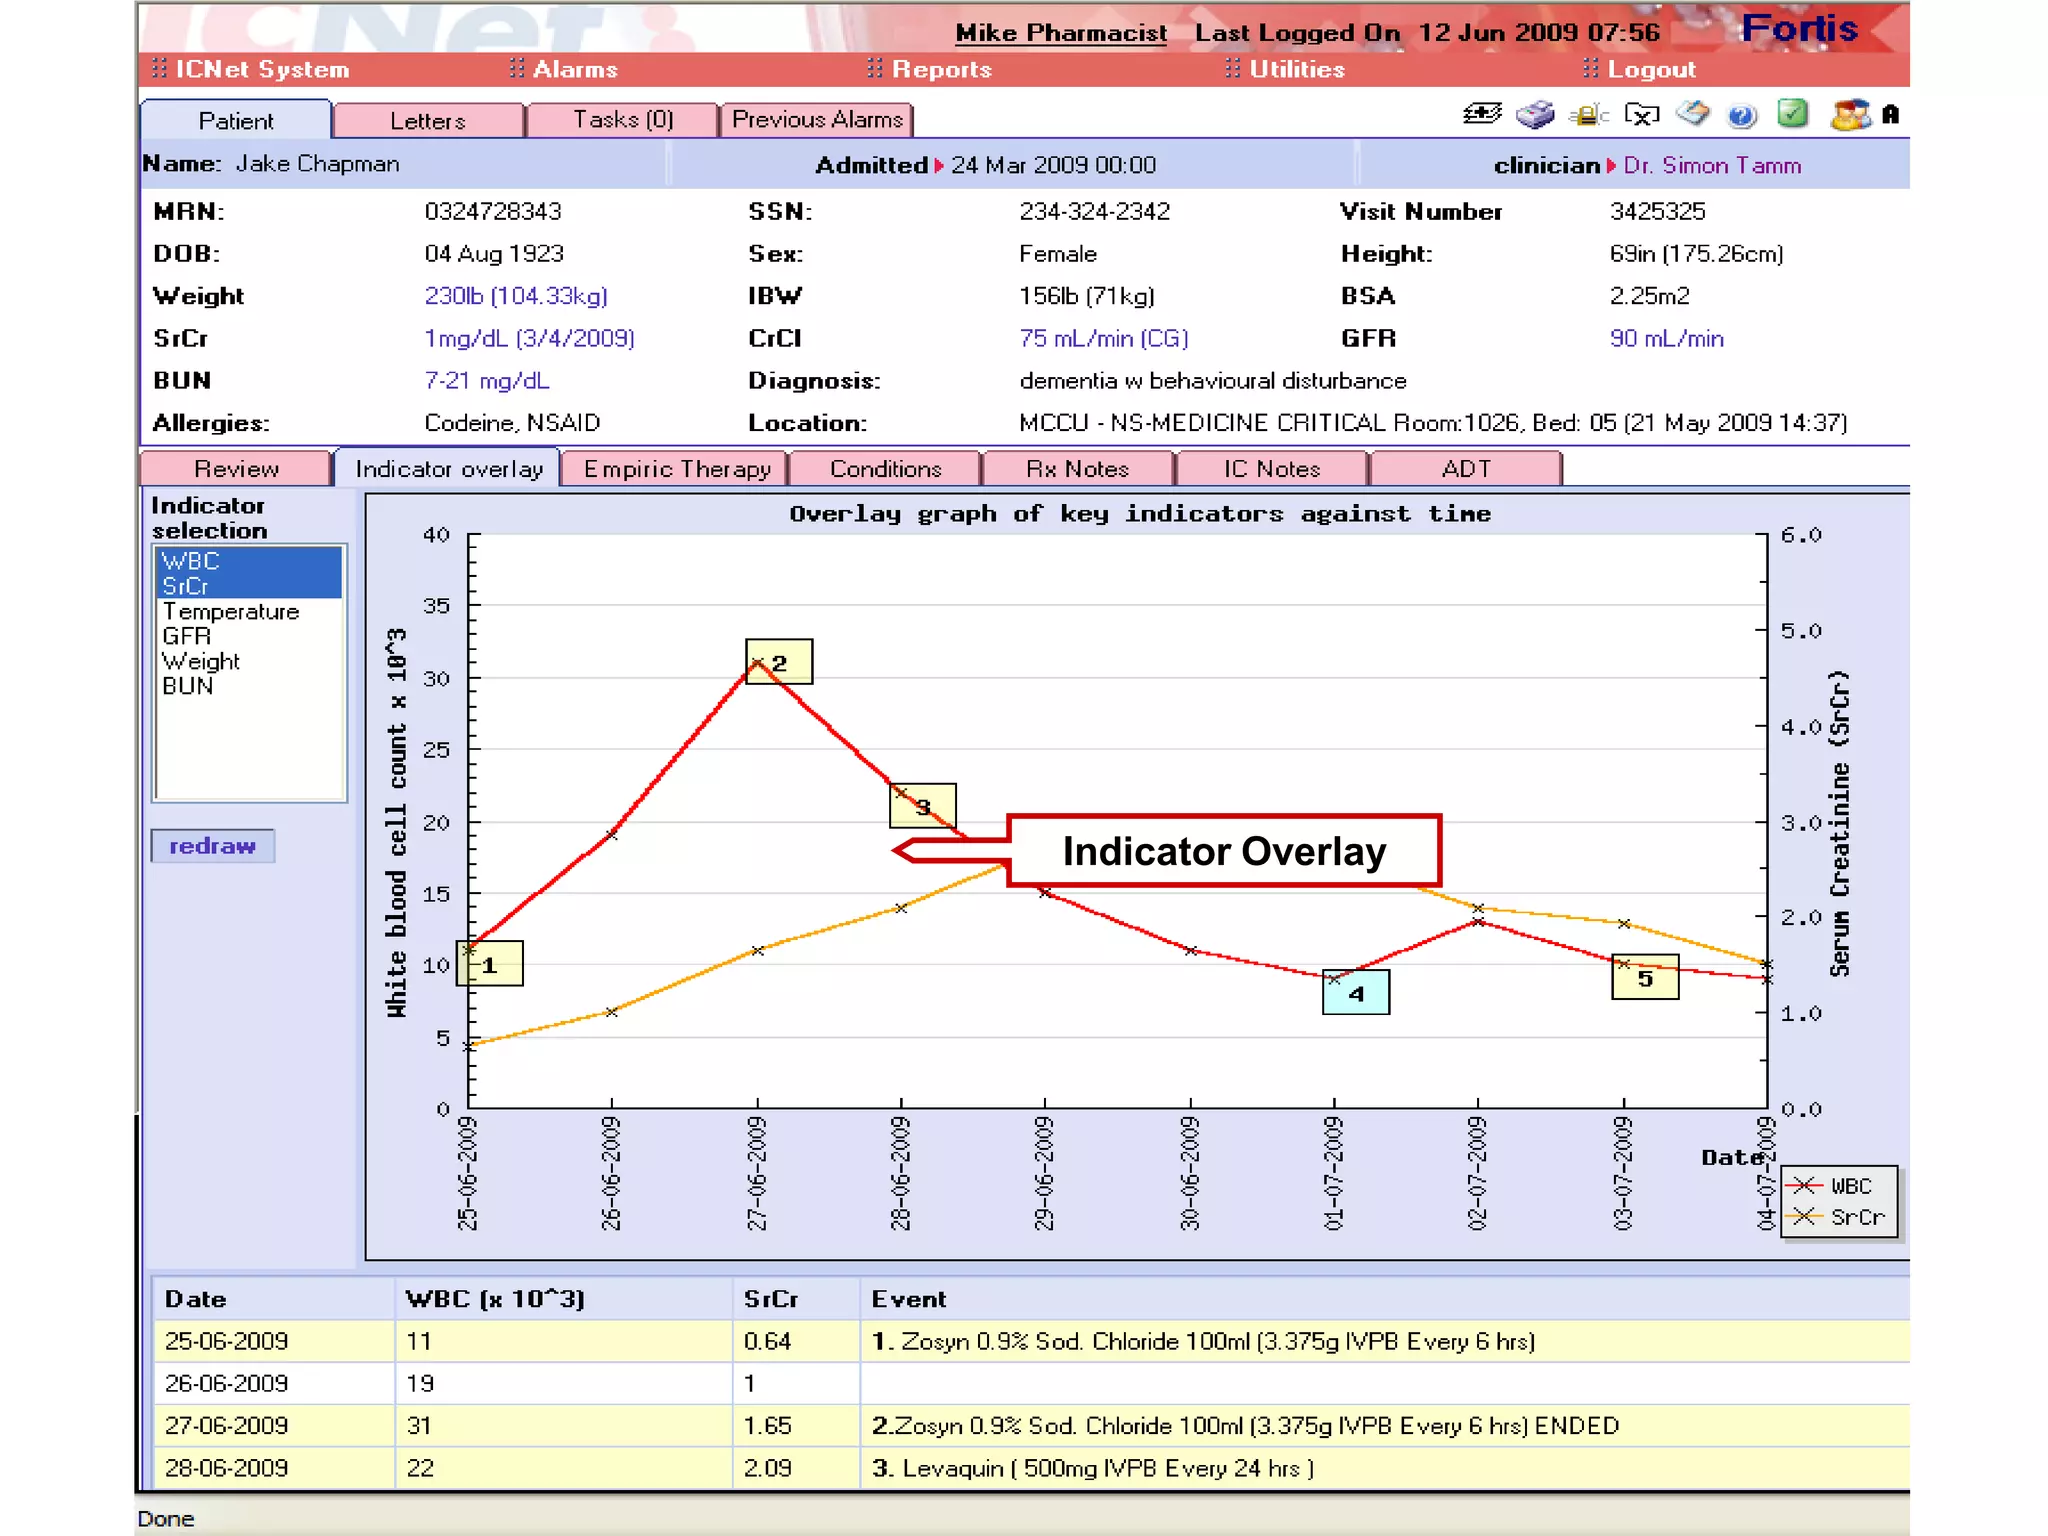Click the weight value 230lb (104.33kg)
The width and height of the screenshot is (2048, 1536).
[x=516, y=296]
